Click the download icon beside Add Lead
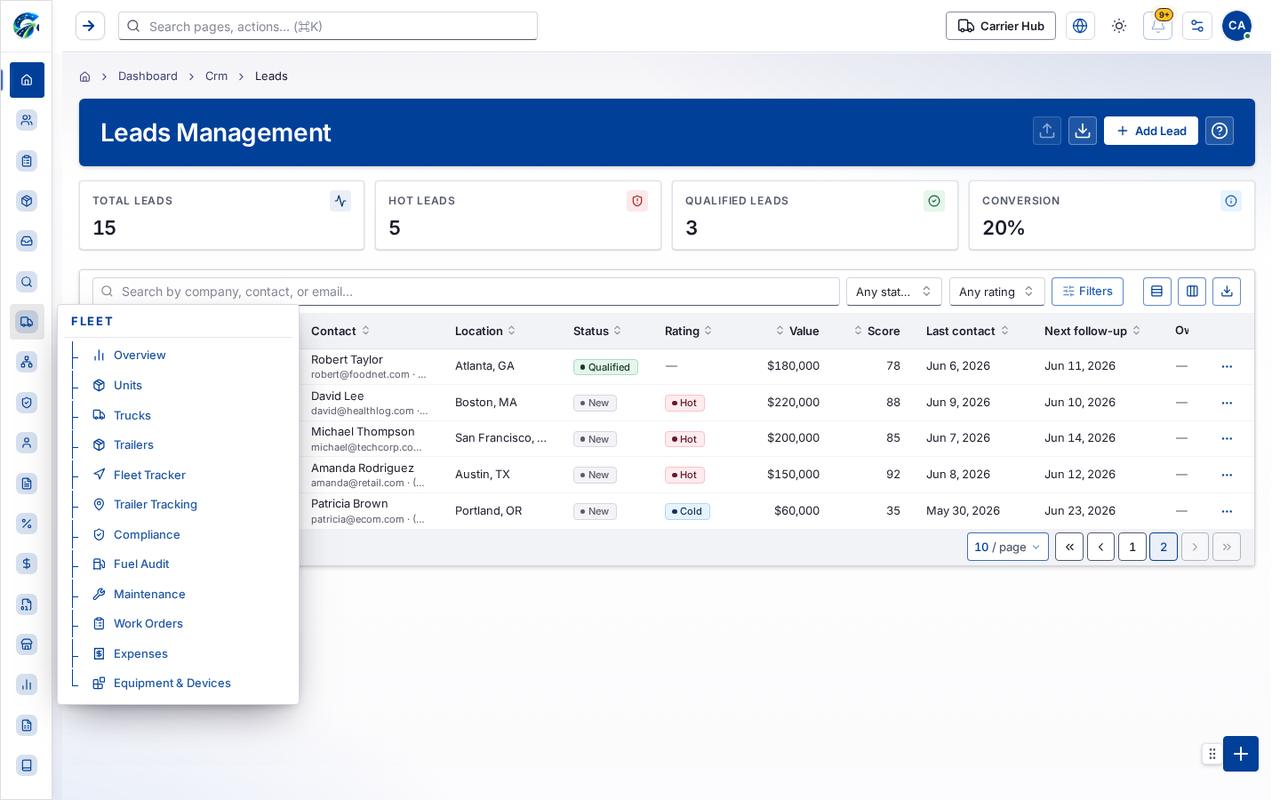The image size is (1280, 800). click(x=1082, y=131)
